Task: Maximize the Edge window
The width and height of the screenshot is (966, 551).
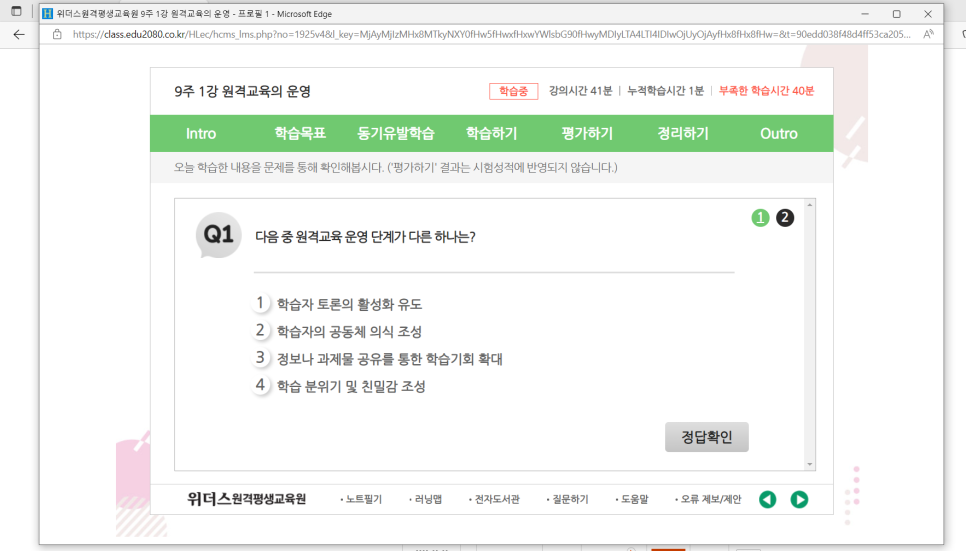Action: click(x=896, y=14)
